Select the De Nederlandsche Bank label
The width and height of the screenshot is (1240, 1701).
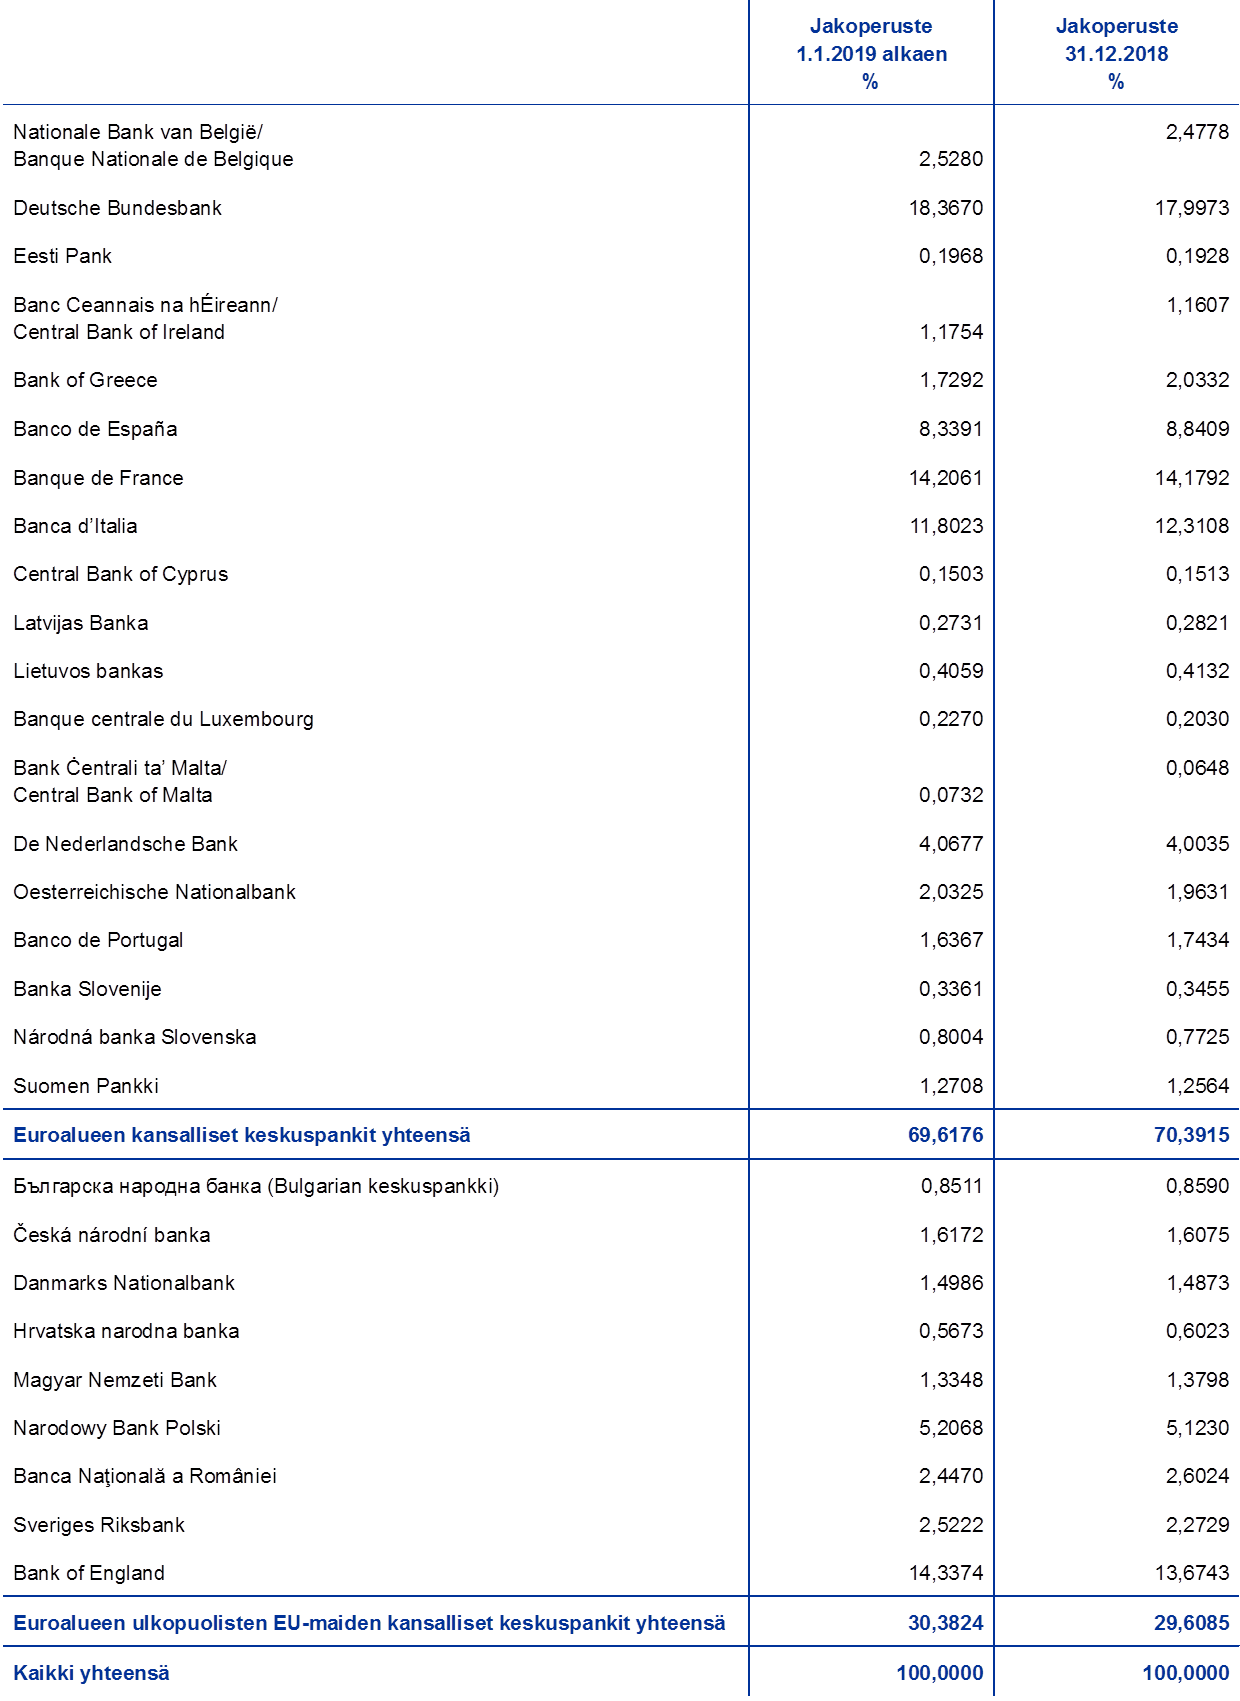125,844
